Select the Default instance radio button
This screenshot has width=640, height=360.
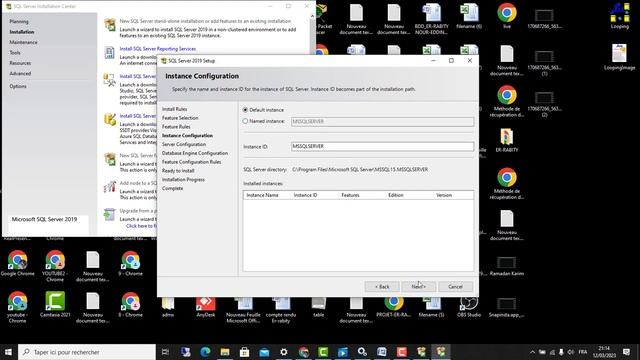coord(245,110)
